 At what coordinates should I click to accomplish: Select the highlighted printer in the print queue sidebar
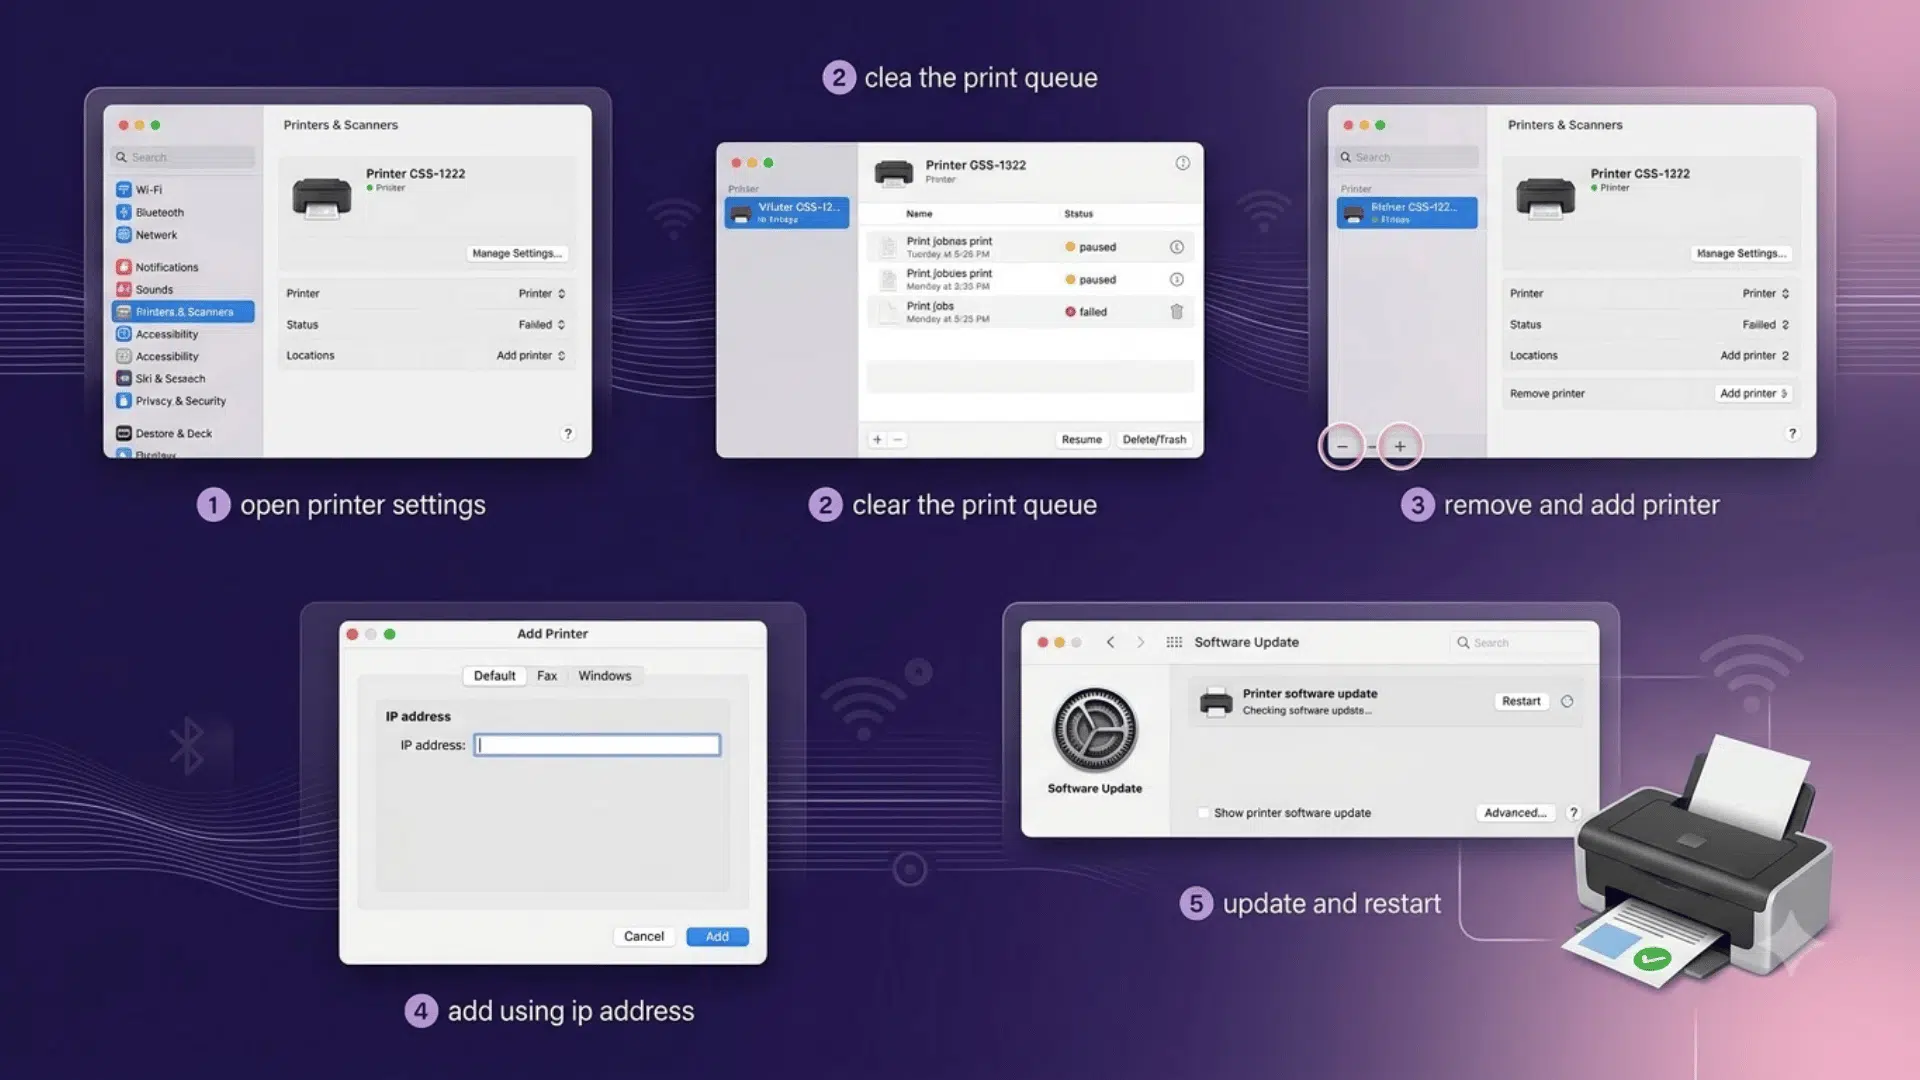787,212
